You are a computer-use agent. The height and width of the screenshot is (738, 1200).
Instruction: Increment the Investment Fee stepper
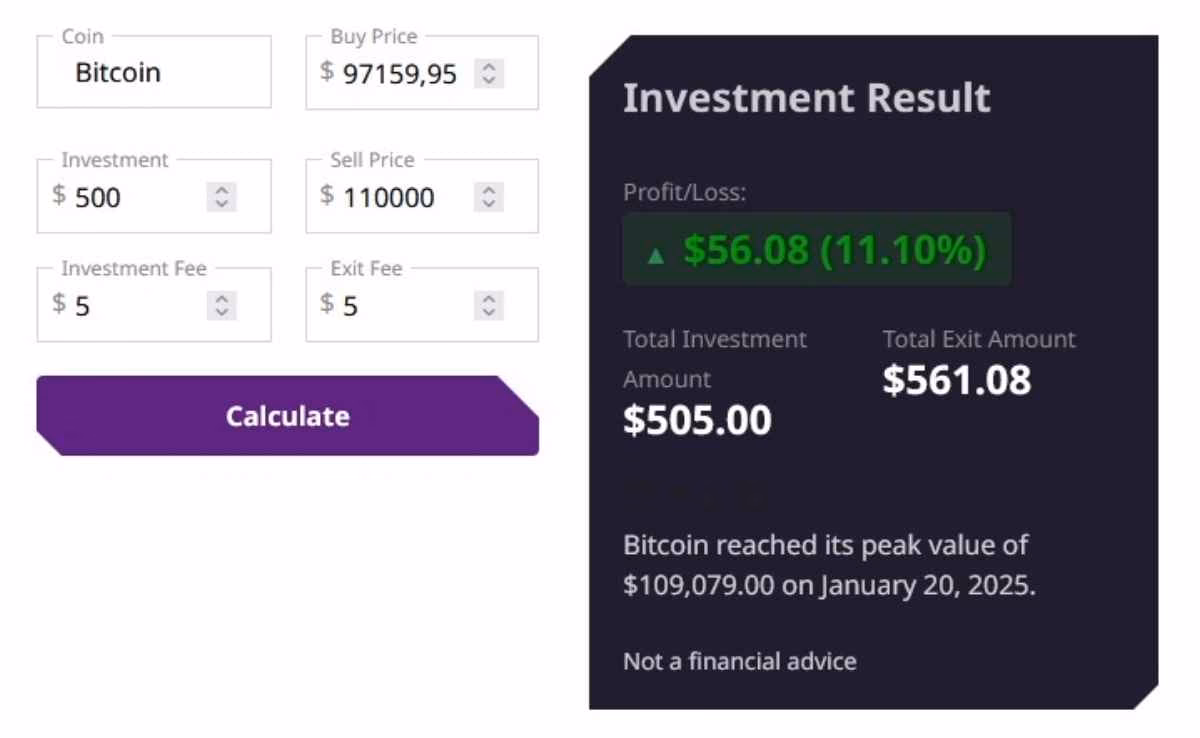point(220,298)
